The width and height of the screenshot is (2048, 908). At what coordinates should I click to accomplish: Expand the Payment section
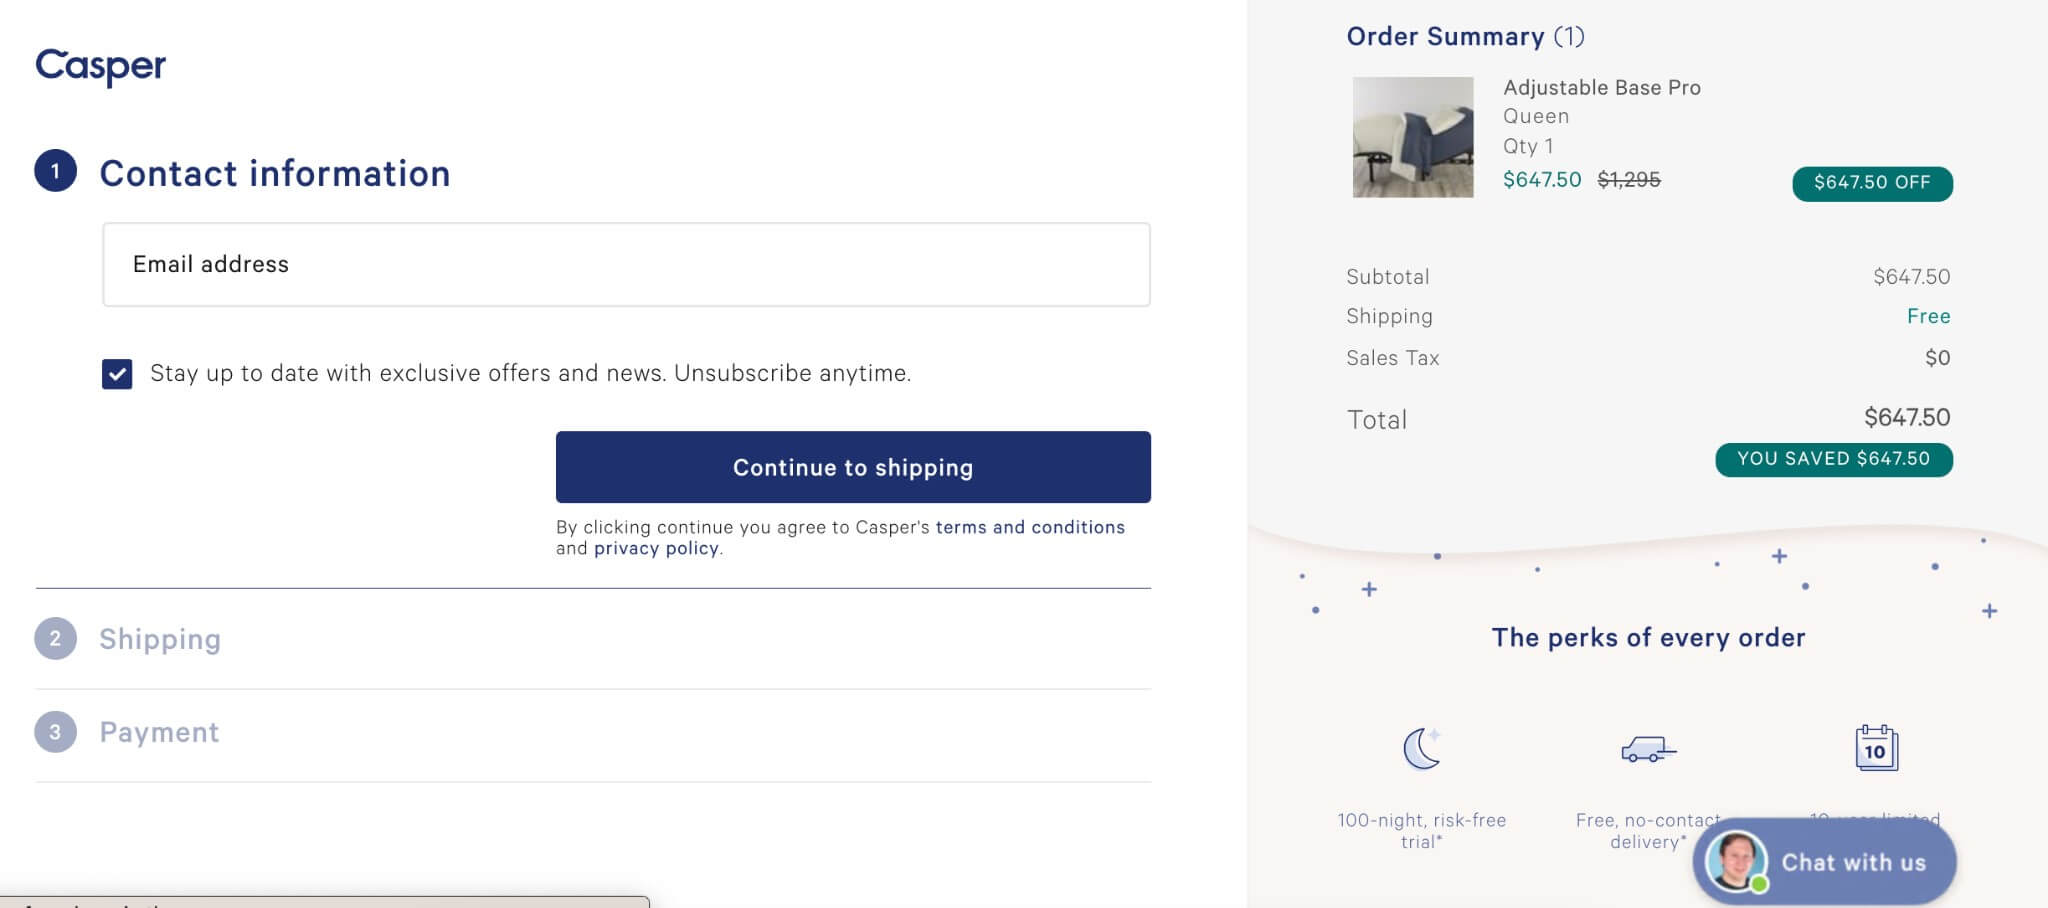tap(158, 731)
